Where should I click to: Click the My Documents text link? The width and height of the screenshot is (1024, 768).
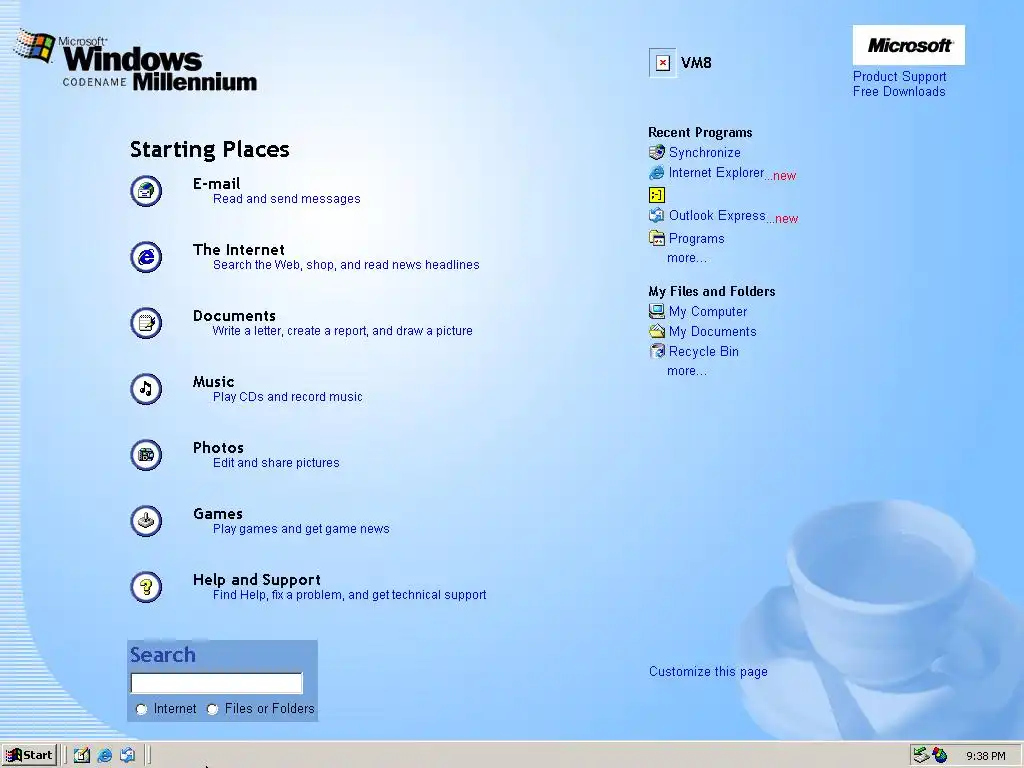[x=712, y=331]
